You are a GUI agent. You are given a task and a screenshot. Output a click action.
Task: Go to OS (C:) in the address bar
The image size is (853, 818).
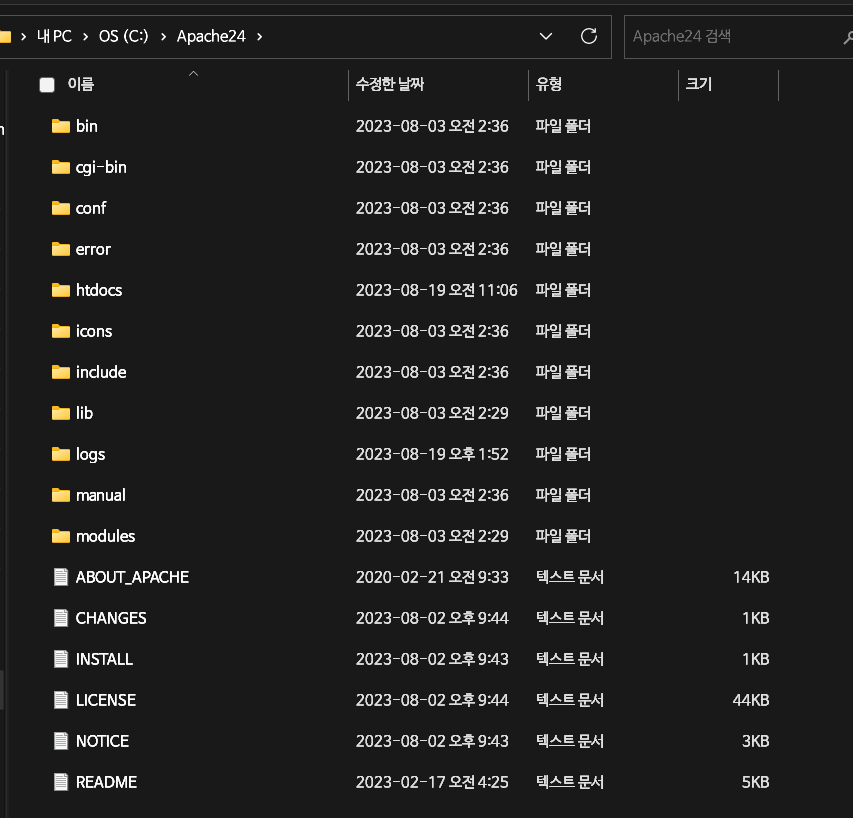pos(123,36)
